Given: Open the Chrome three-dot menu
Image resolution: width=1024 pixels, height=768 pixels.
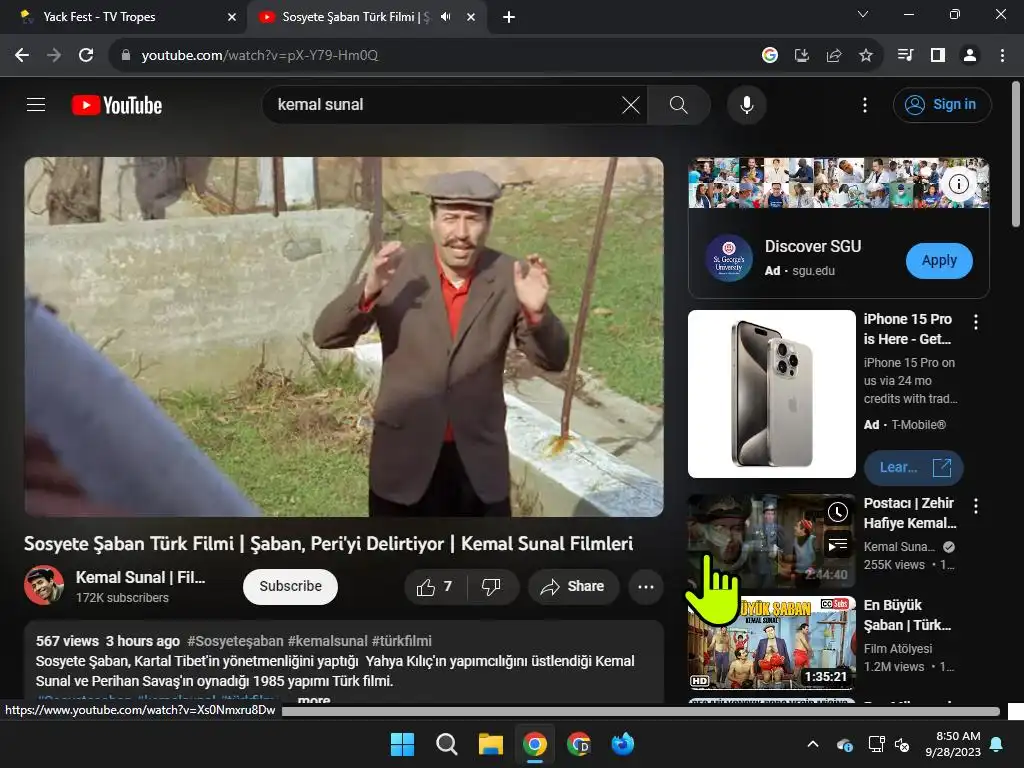Looking at the screenshot, I should [1002, 56].
